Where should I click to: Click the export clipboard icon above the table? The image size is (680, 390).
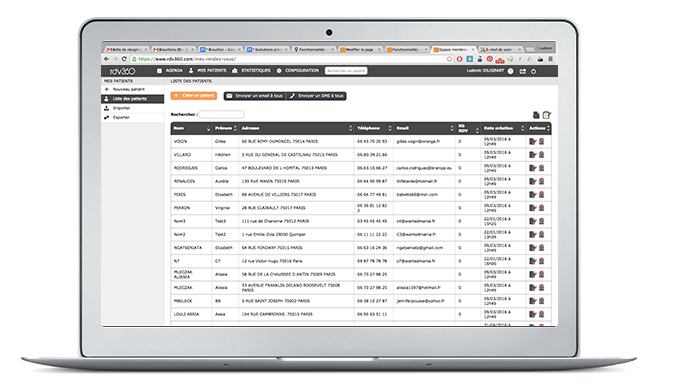546,115
